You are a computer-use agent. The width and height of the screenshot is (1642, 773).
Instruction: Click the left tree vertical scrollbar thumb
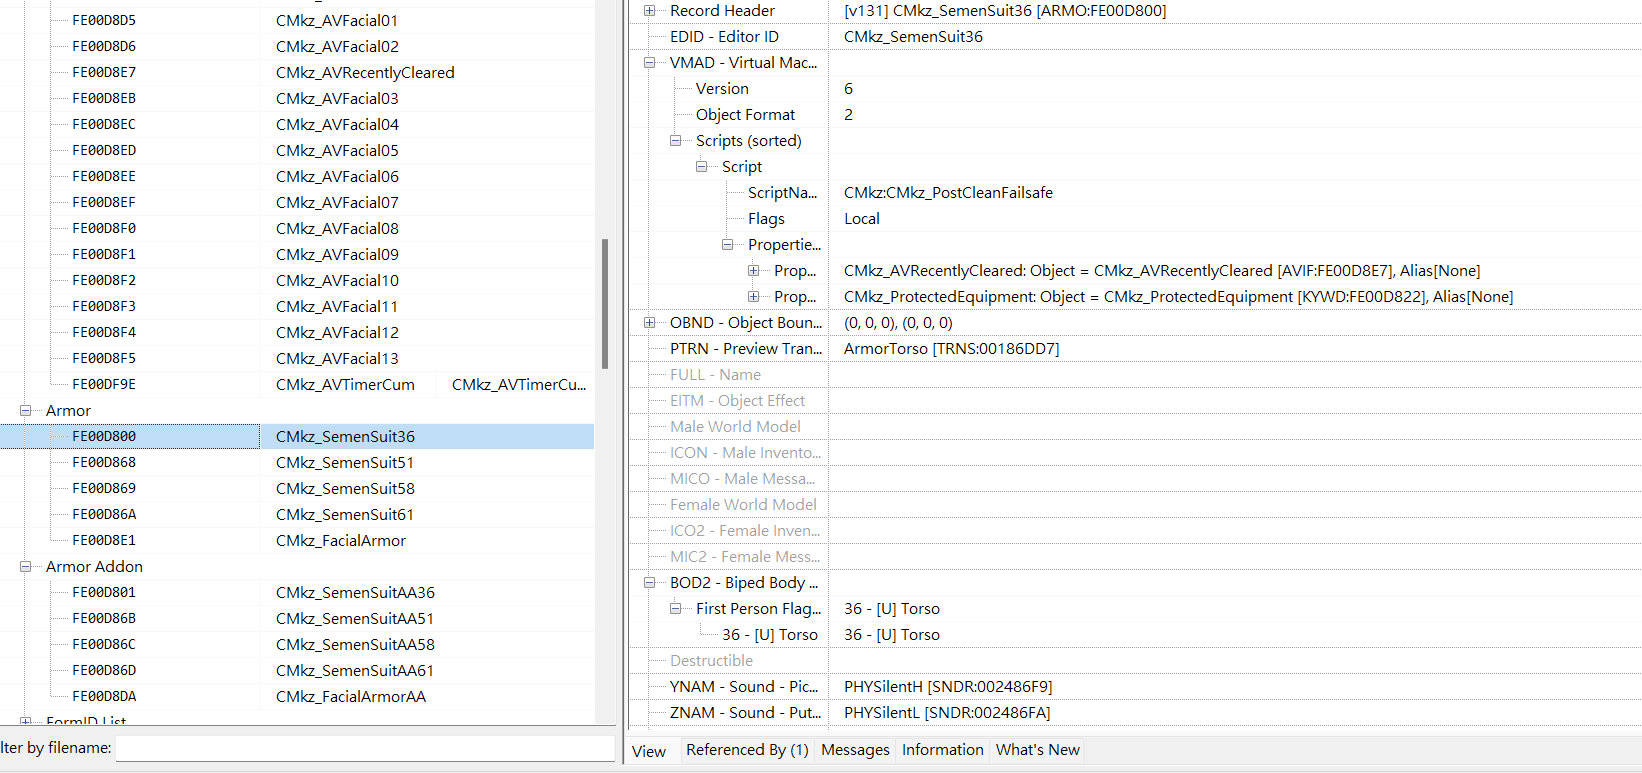click(605, 304)
